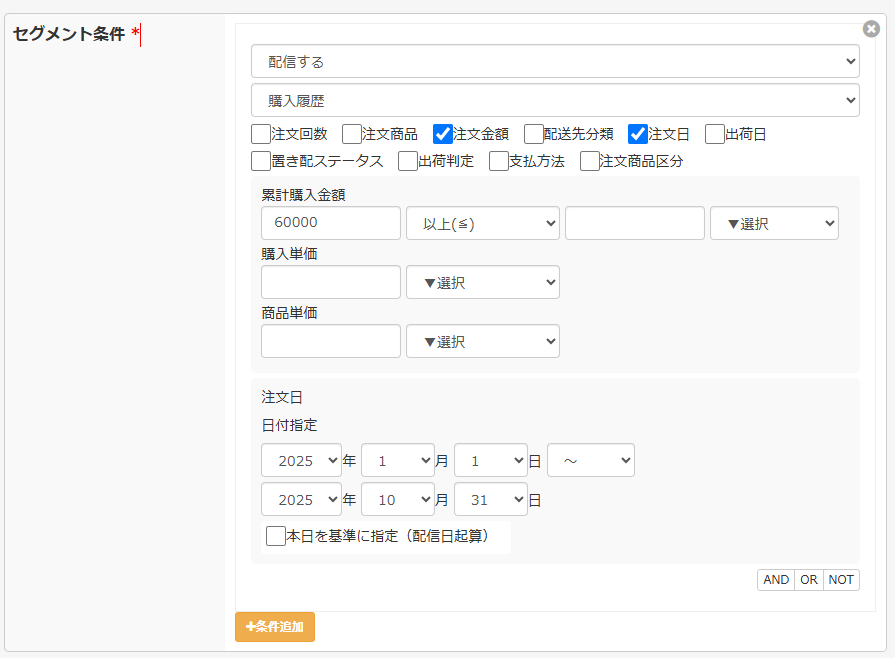Tick the 配送先分類 checkbox
The height and width of the screenshot is (658, 895).
coord(534,134)
